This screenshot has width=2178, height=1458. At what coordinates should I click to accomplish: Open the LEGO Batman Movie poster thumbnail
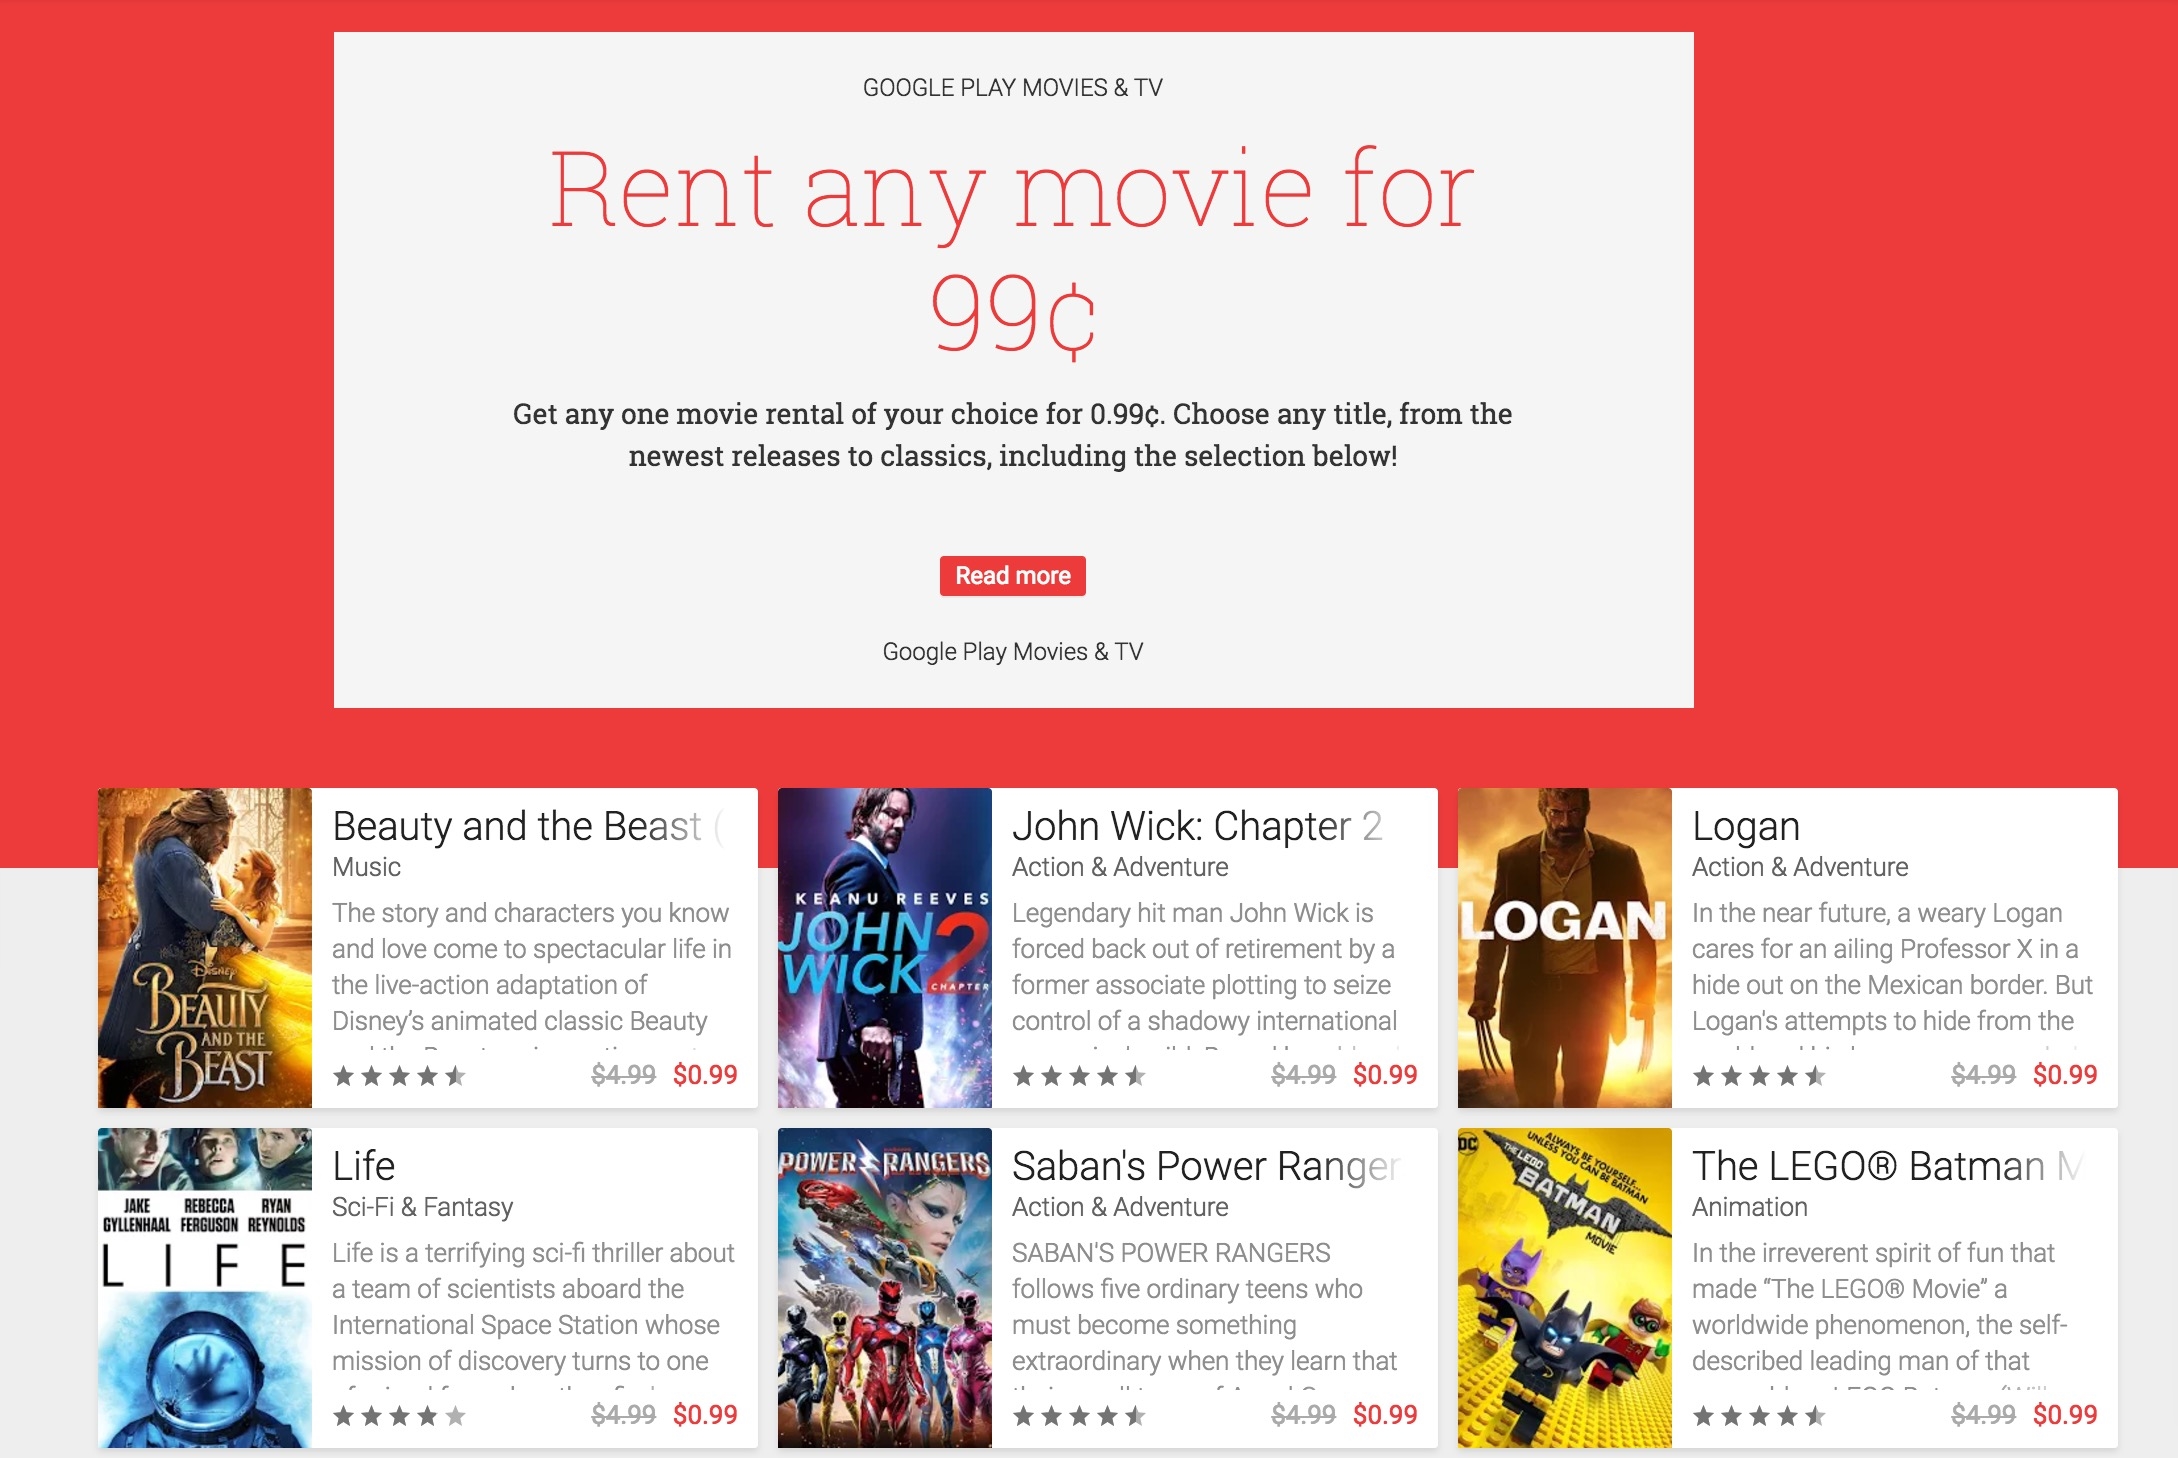tap(1565, 1288)
